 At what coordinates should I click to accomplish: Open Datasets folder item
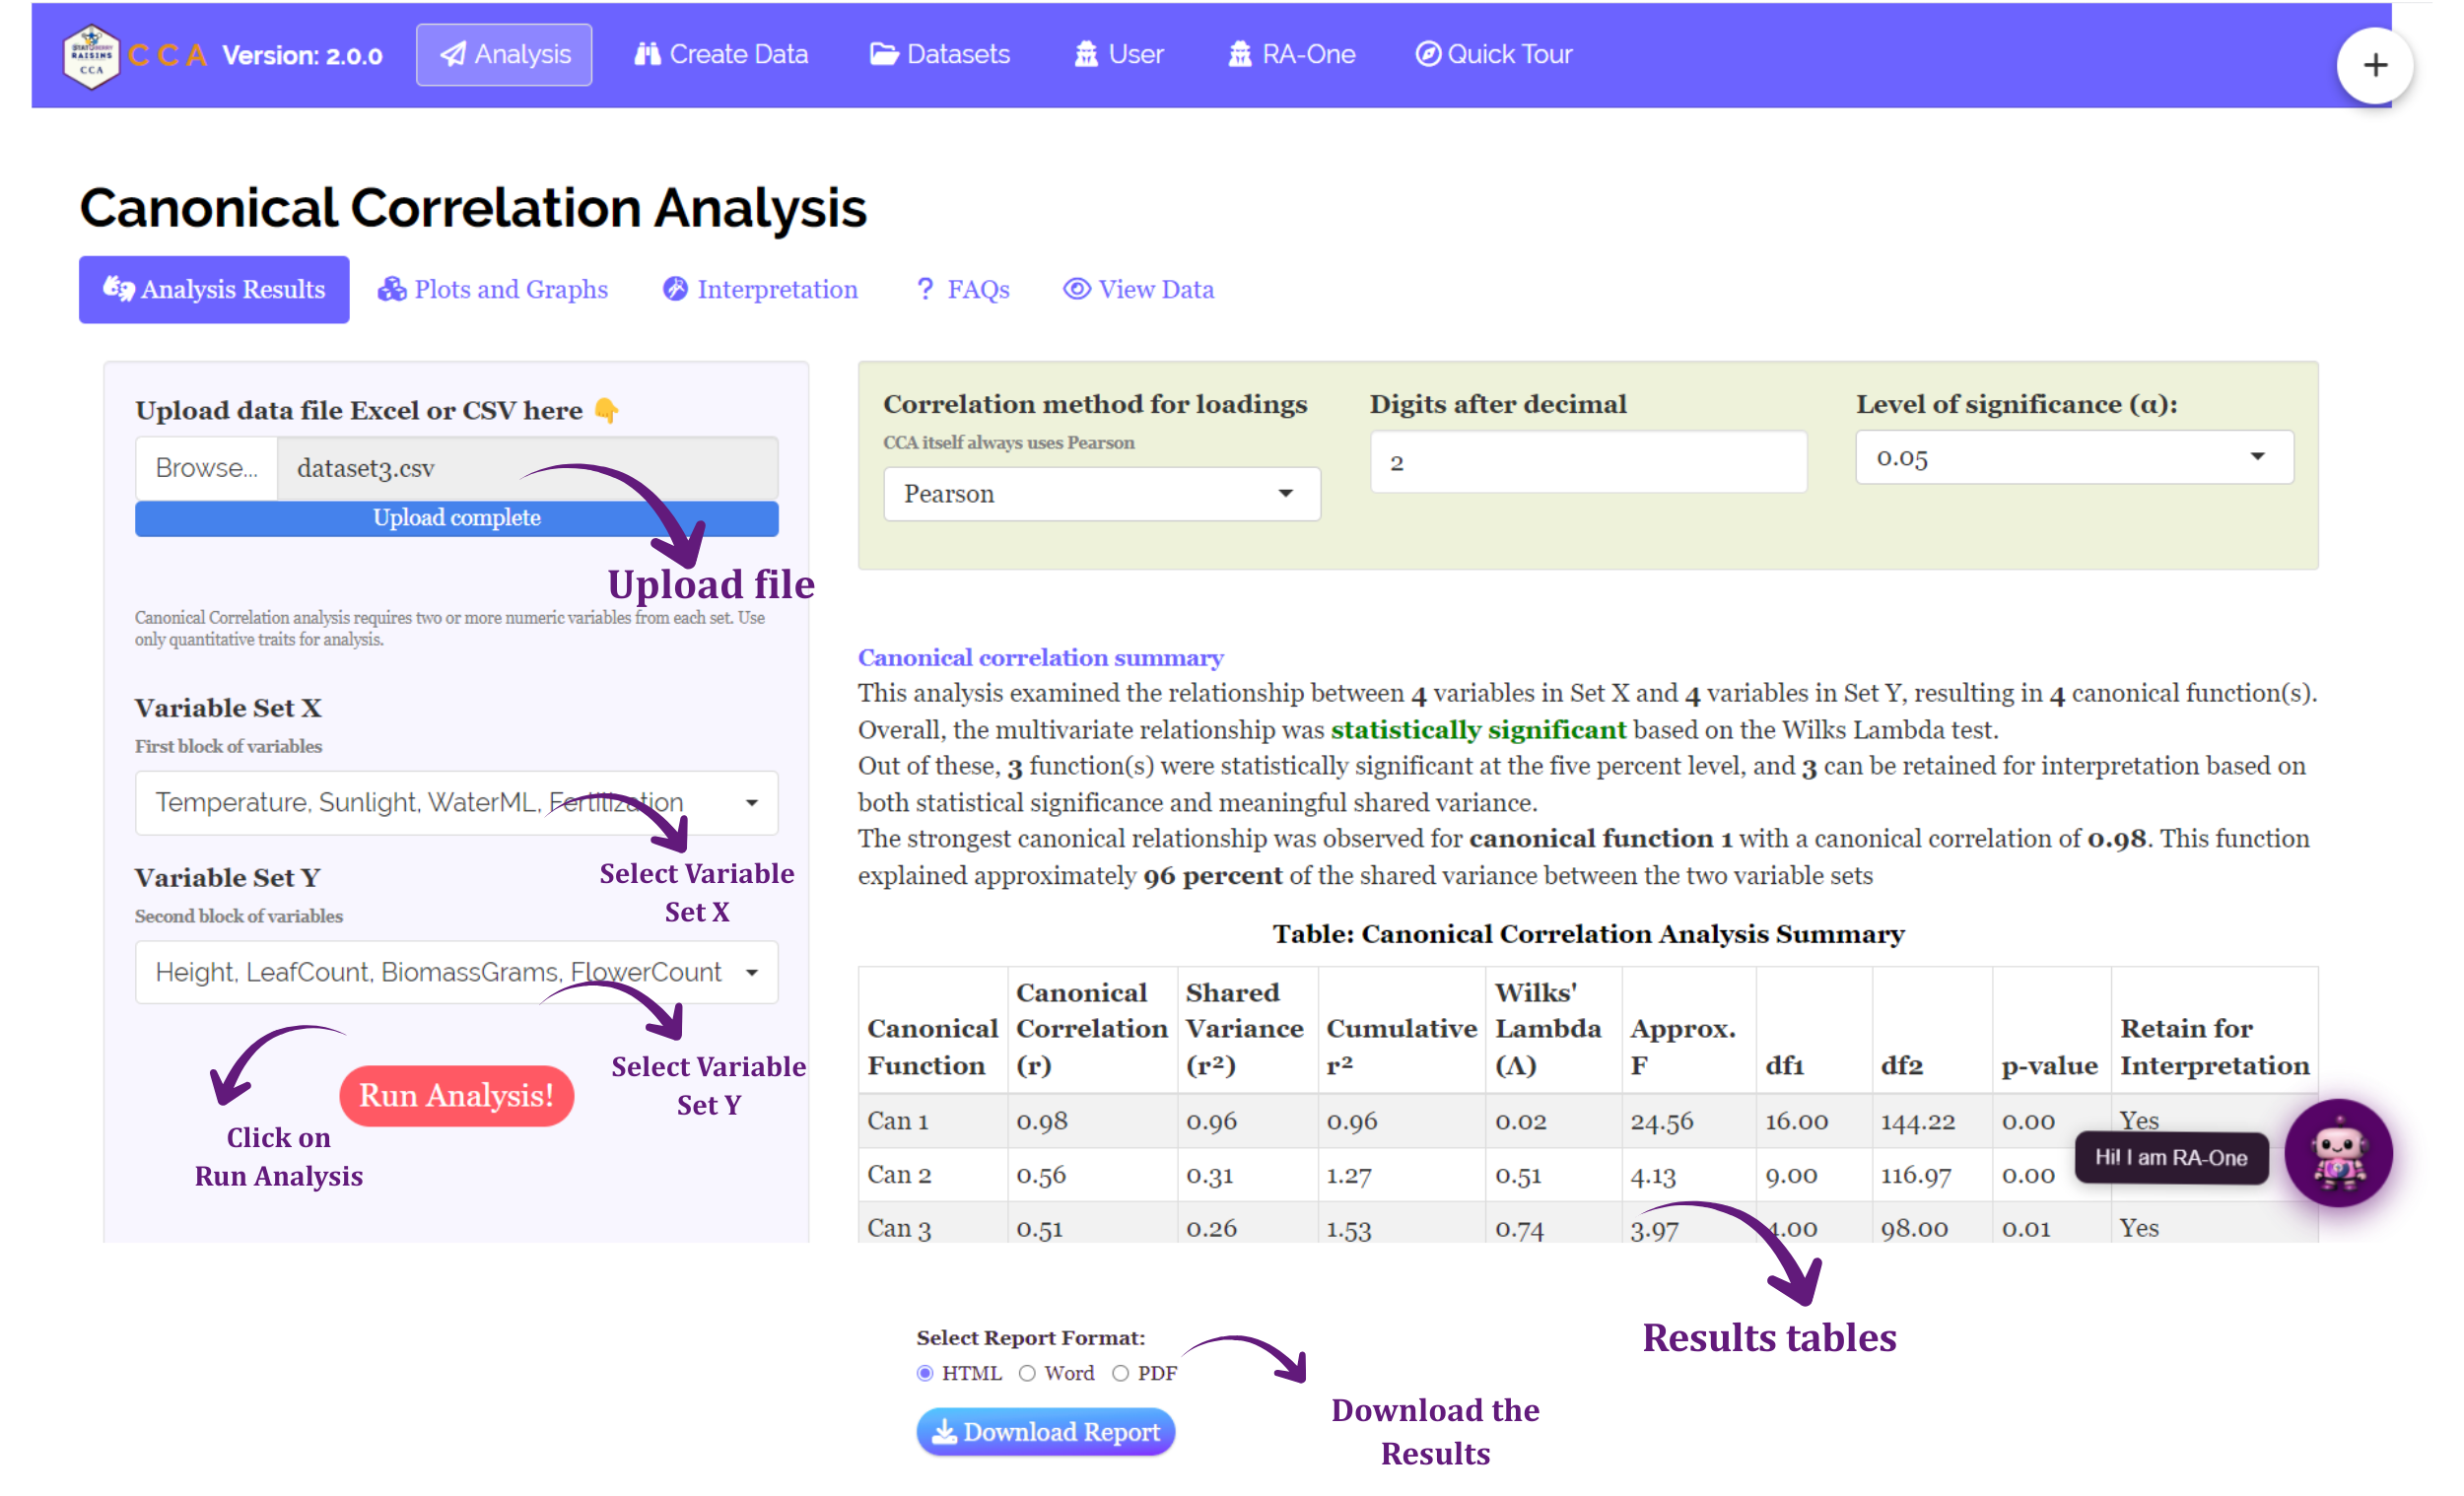click(x=940, y=54)
